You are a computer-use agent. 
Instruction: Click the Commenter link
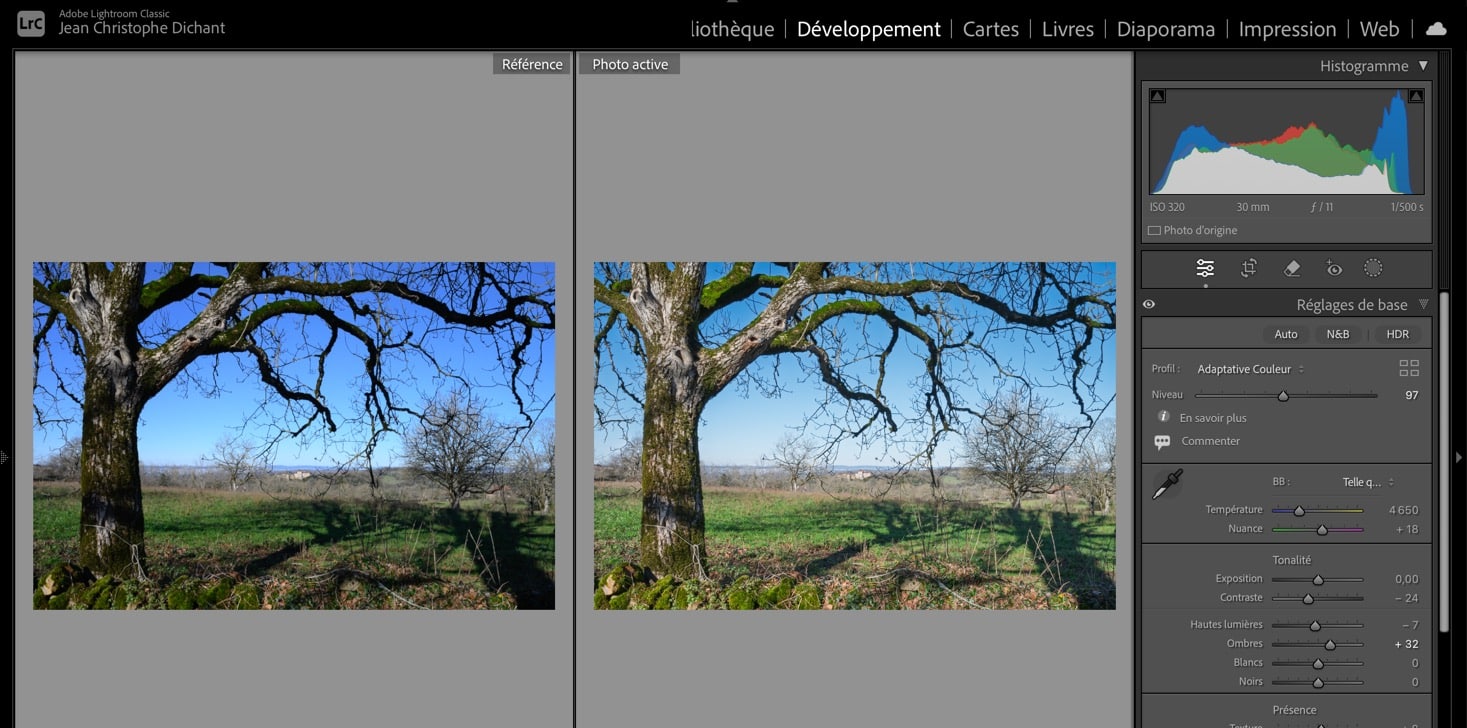tap(1210, 441)
